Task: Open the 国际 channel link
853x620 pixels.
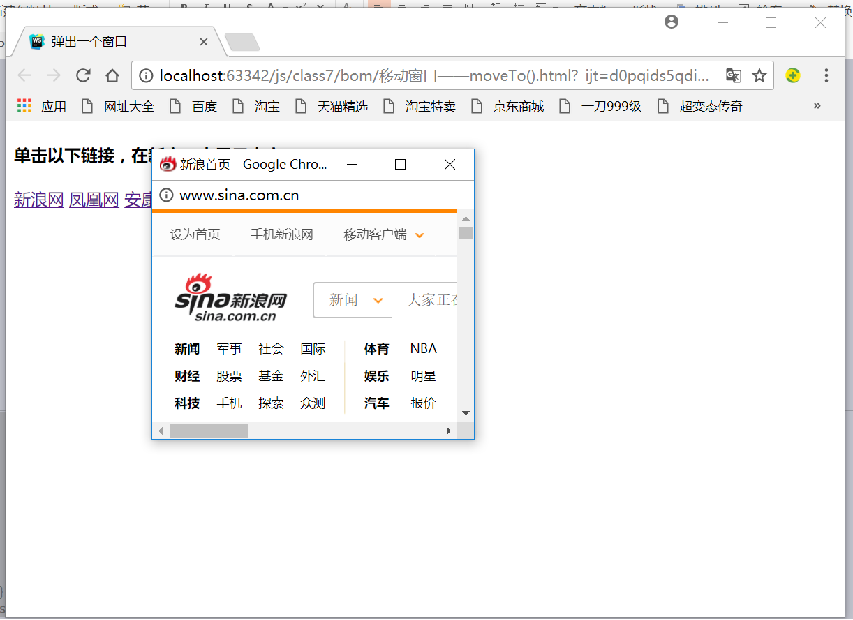Action: [313, 349]
